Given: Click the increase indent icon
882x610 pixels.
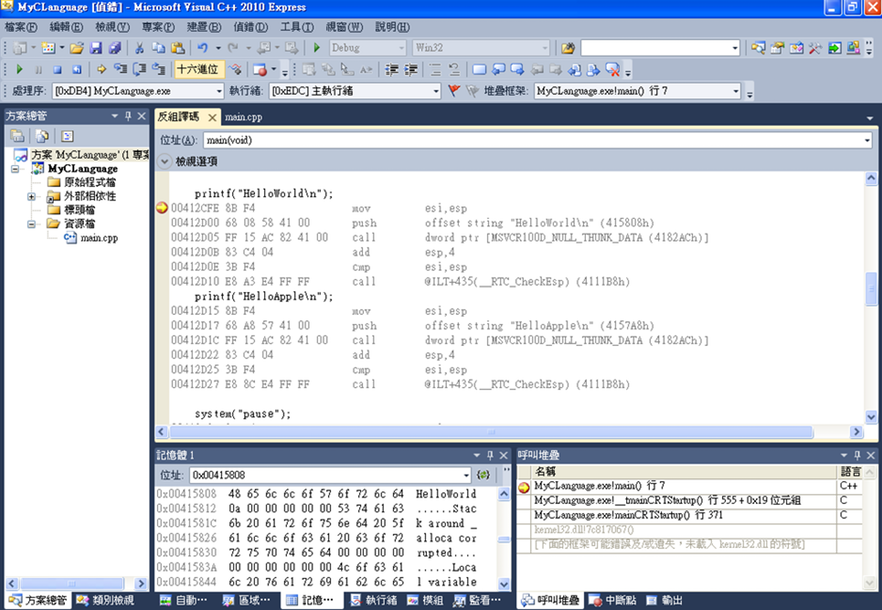Looking at the screenshot, I should click(411, 69).
